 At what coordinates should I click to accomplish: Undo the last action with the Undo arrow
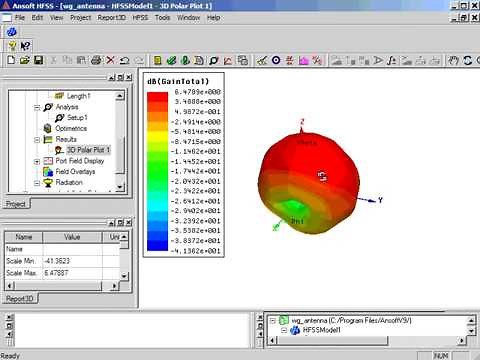tap(125, 60)
